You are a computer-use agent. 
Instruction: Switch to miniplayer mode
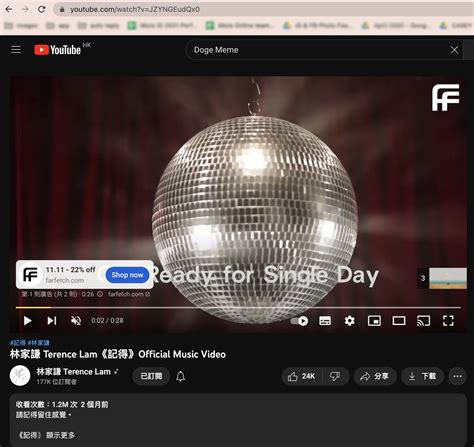[374, 321]
